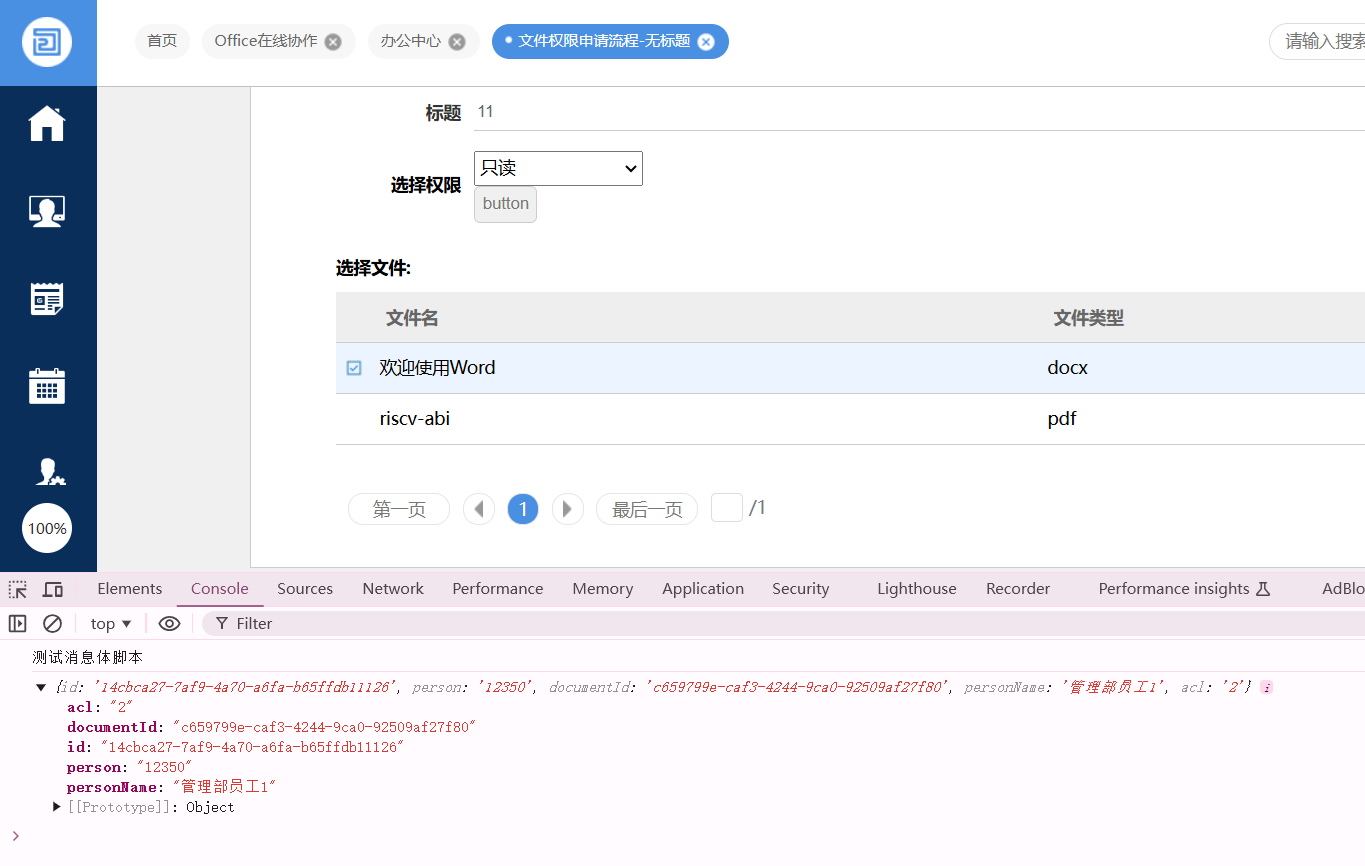Jump to 第一页 in the pagination
The height and width of the screenshot is (866, 1365).
click(399, 509)
